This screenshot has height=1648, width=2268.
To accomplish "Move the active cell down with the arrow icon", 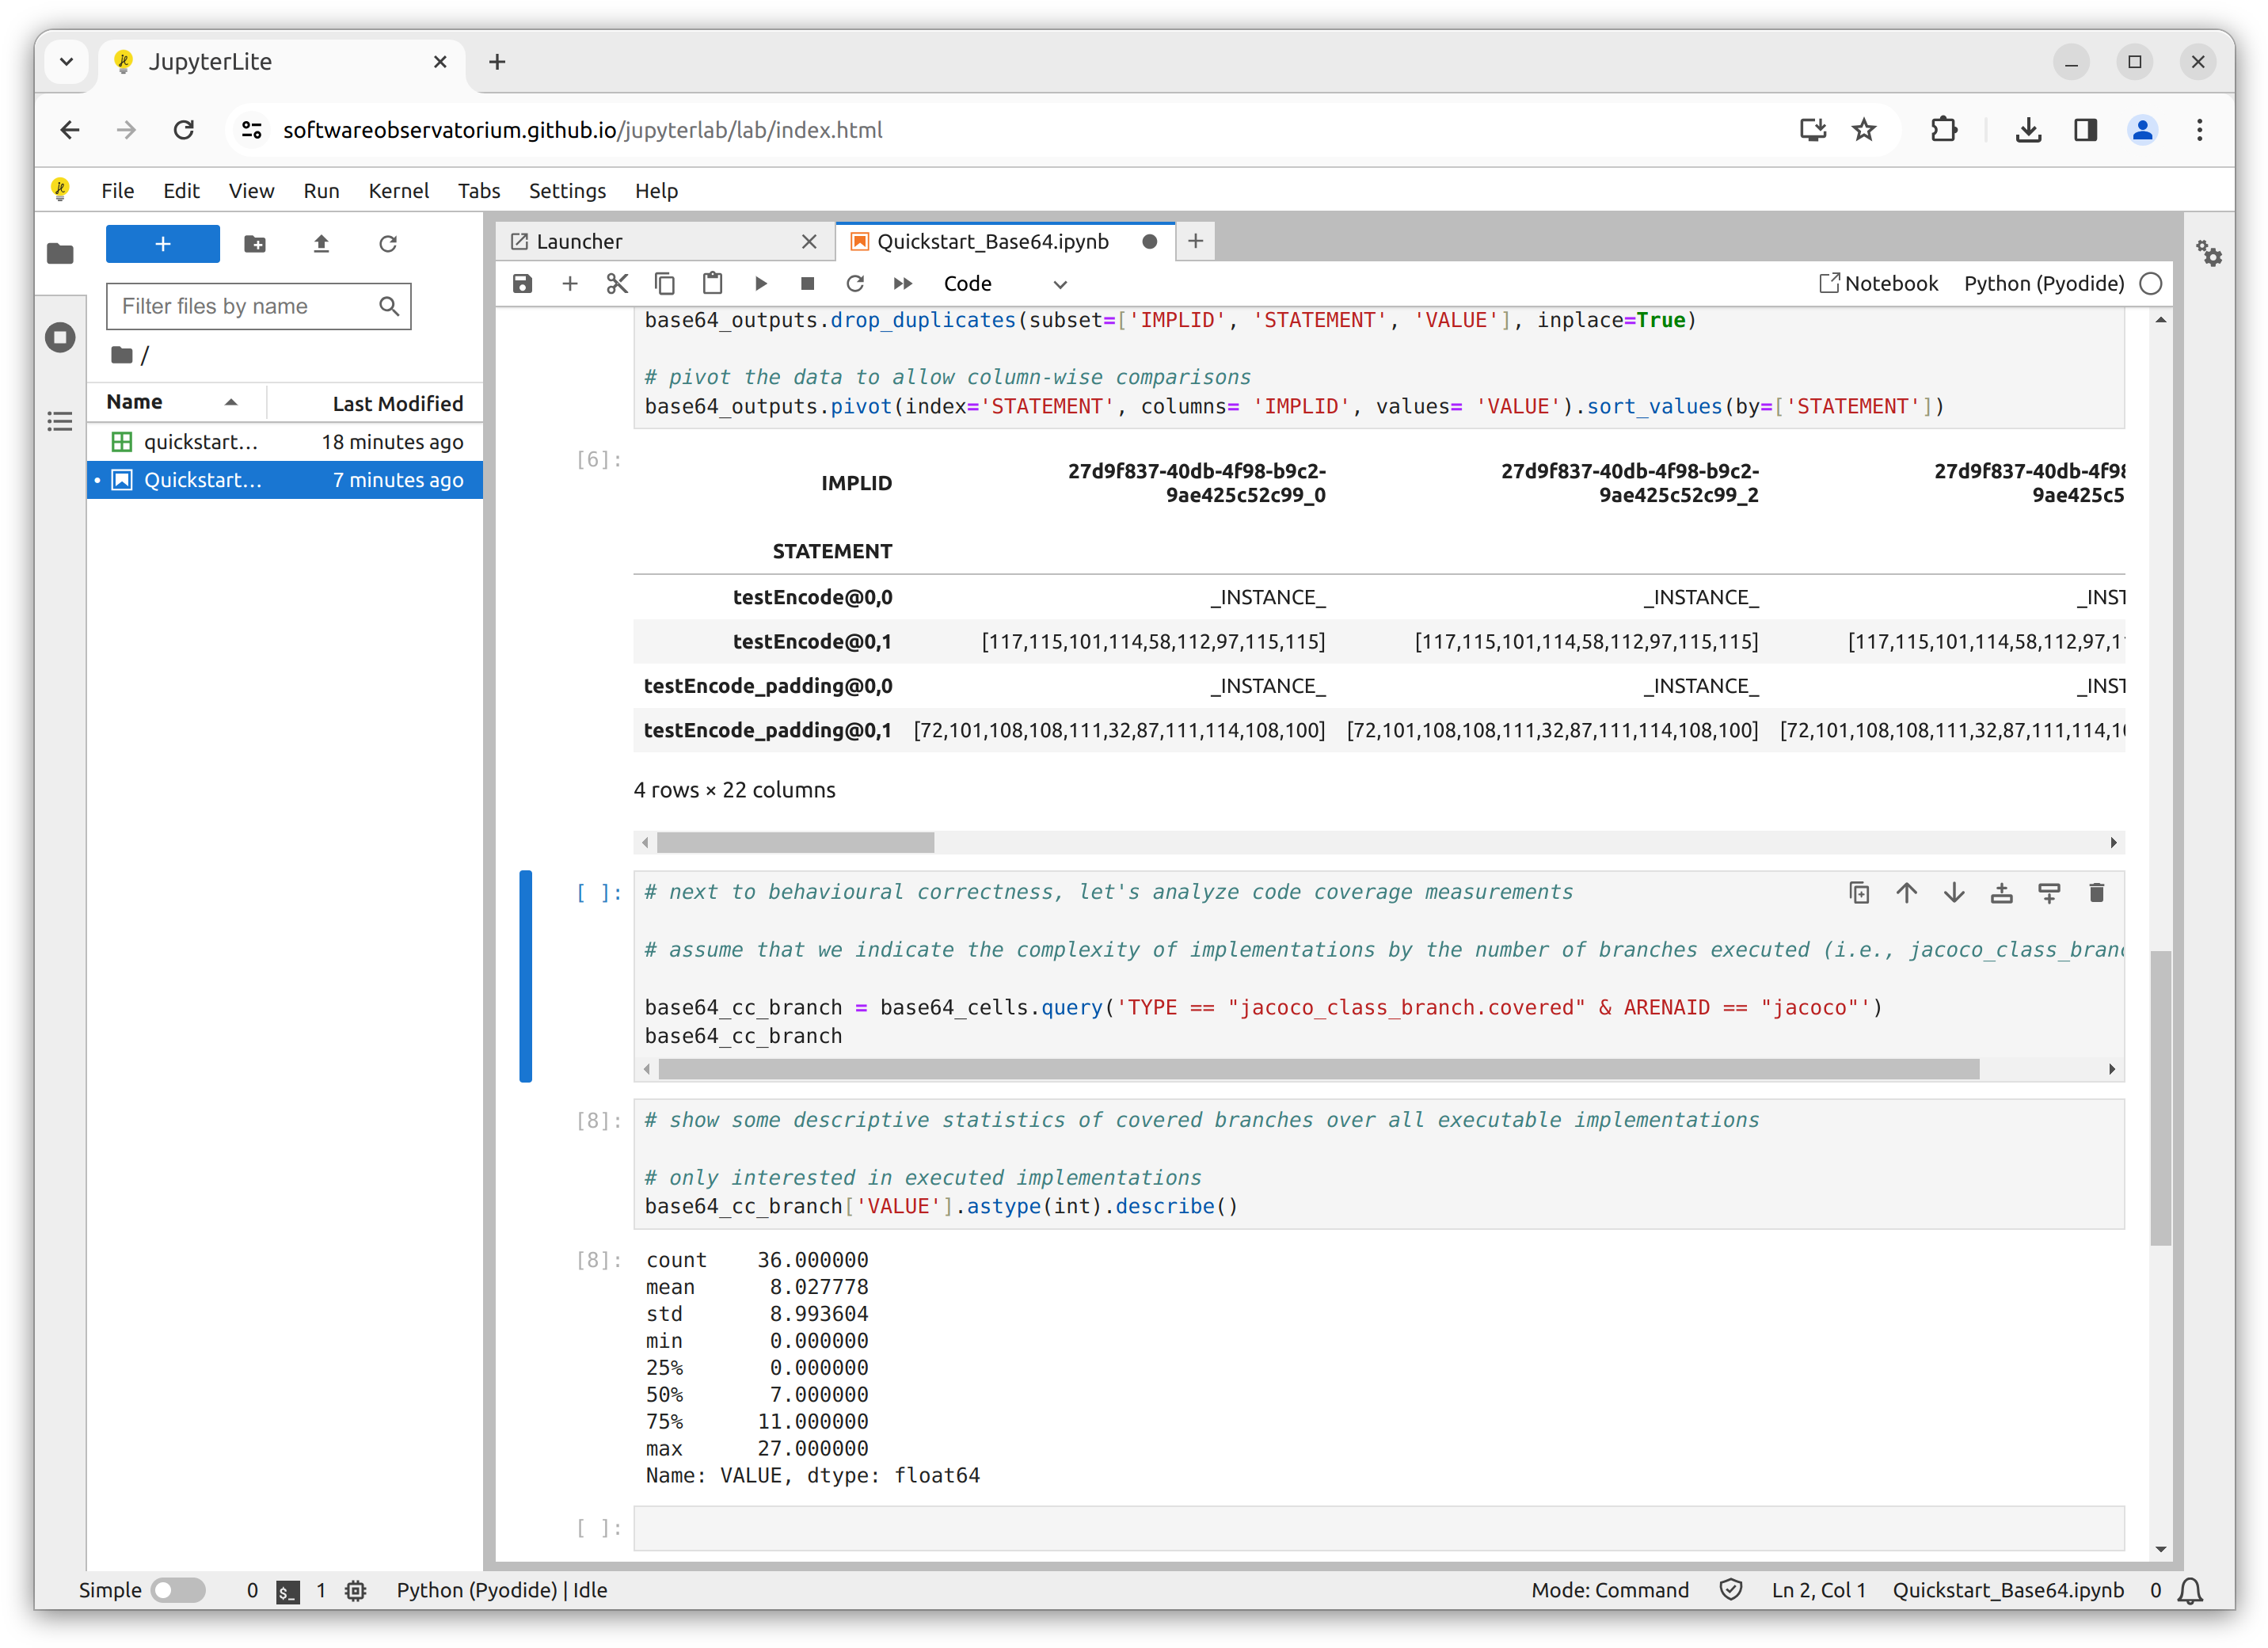I will click(x=1953, y=893).
